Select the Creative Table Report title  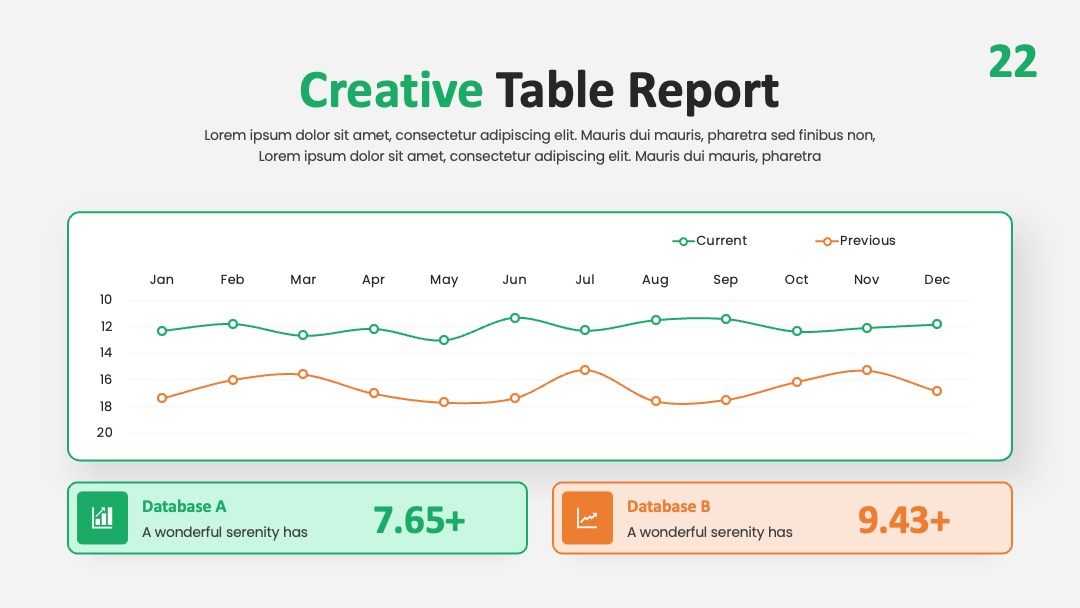(539, 90)
